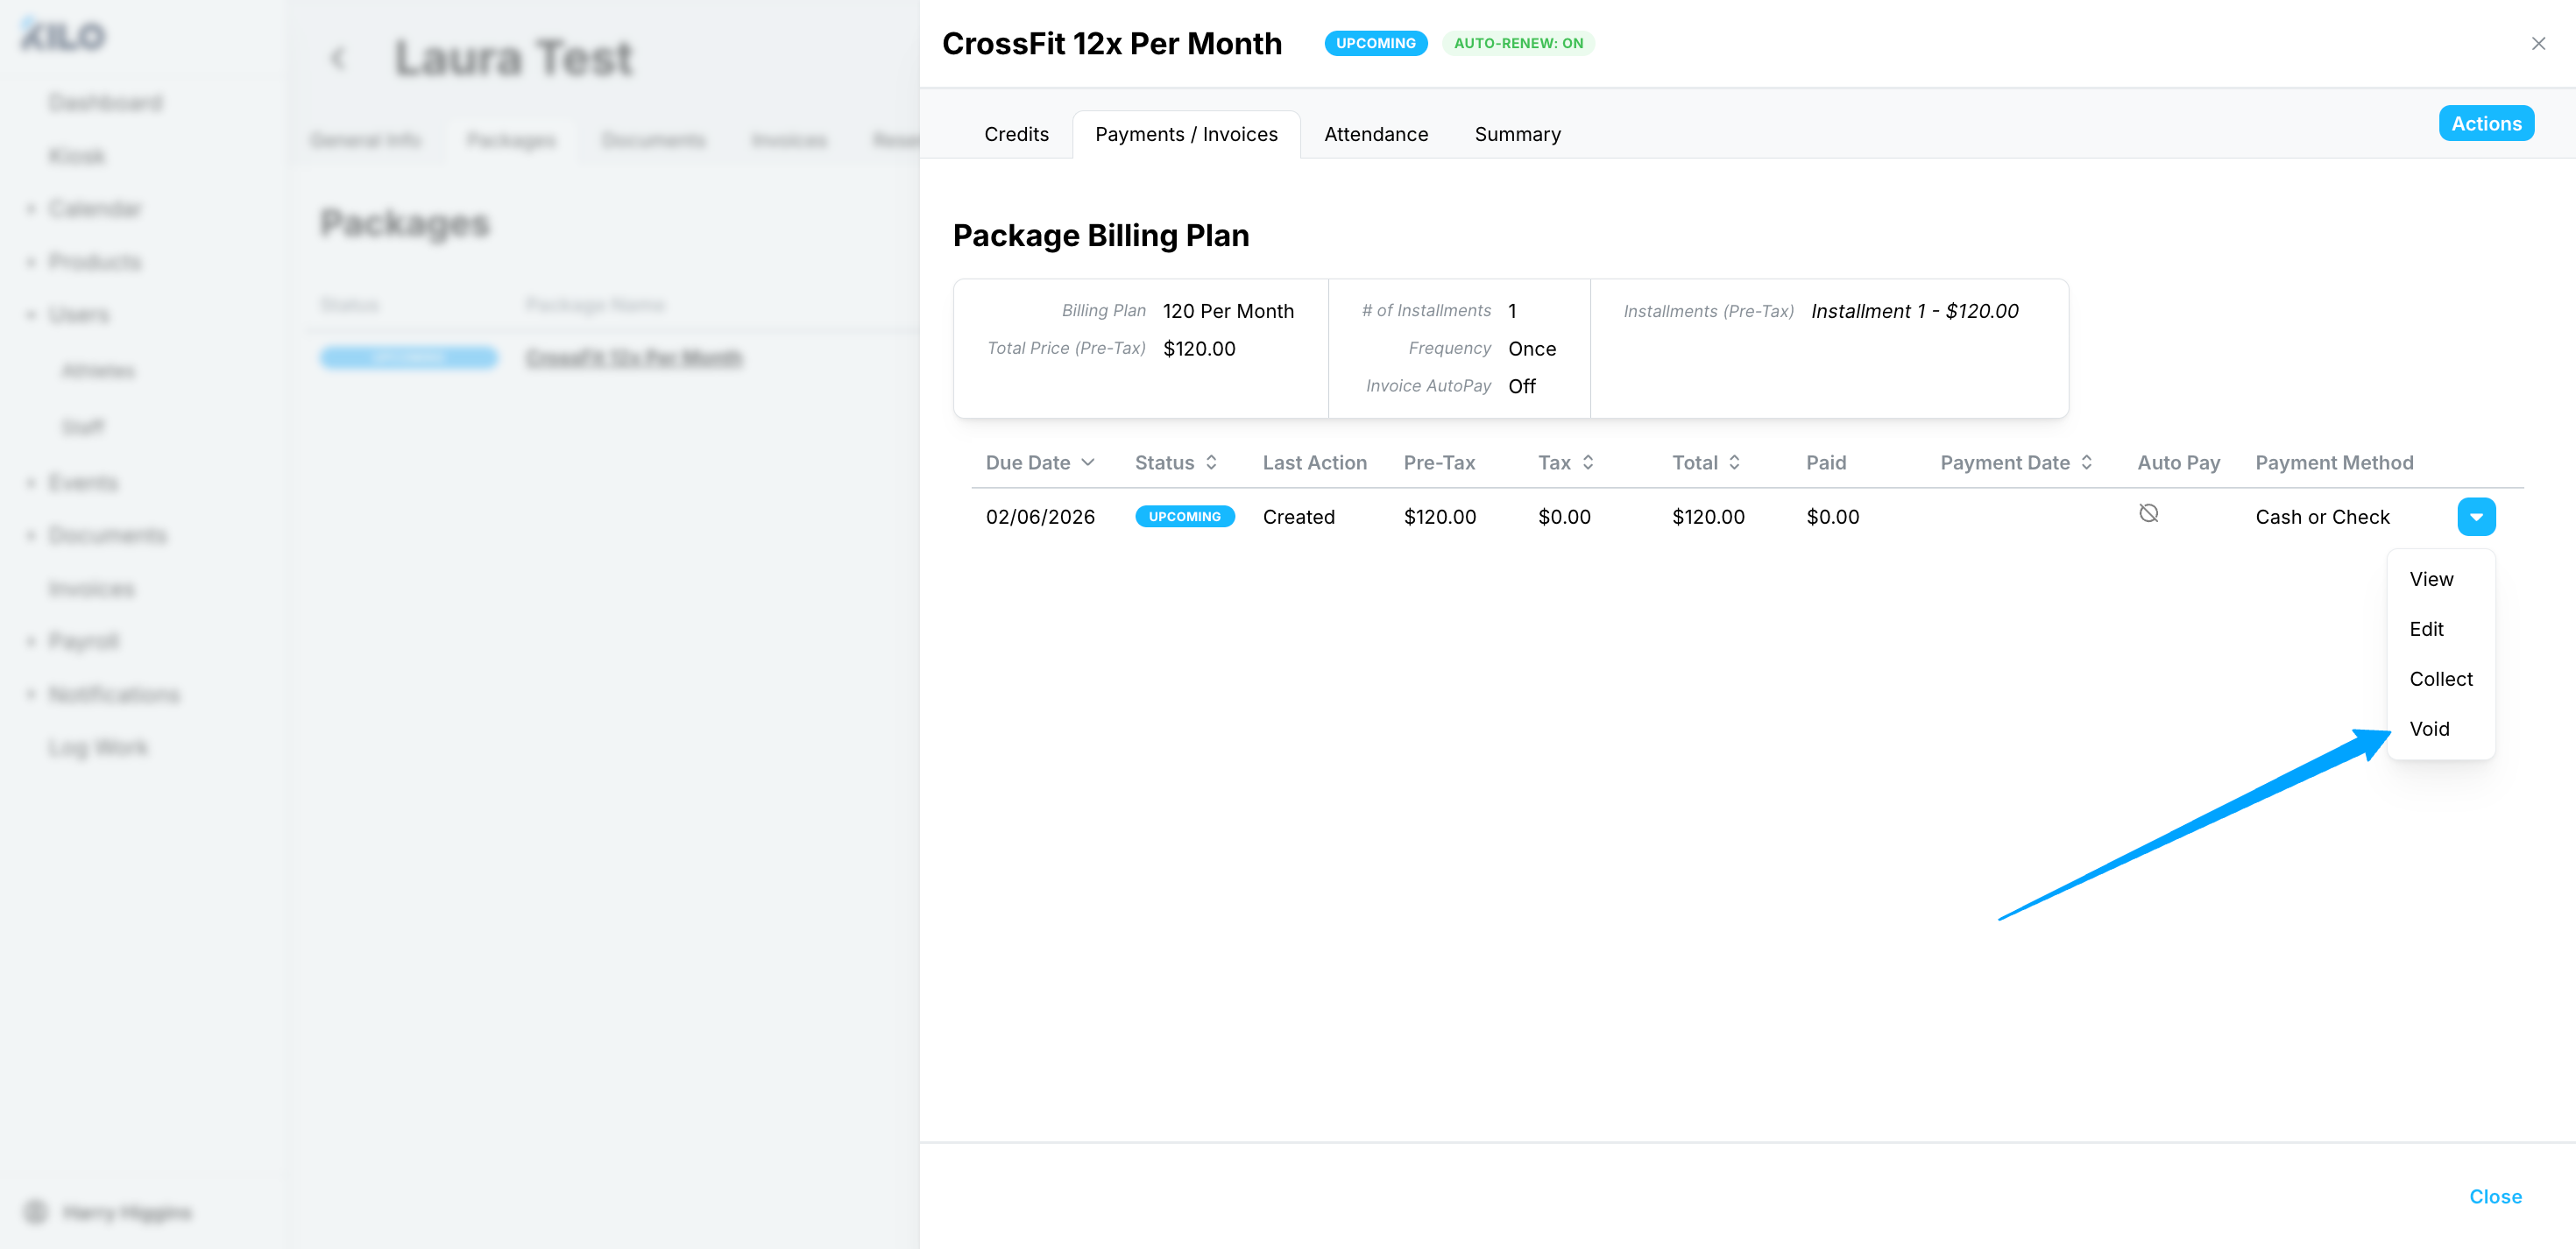This screenshot has width=2576, height=1249.
Task: Open the Summary tab
Action: (x=1516, y=134)
